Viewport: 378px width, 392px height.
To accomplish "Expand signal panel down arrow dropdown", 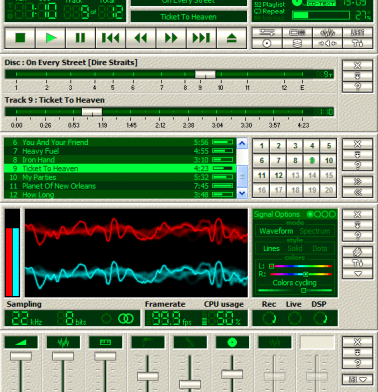I will pyautogui.click(x=357, y=274).
